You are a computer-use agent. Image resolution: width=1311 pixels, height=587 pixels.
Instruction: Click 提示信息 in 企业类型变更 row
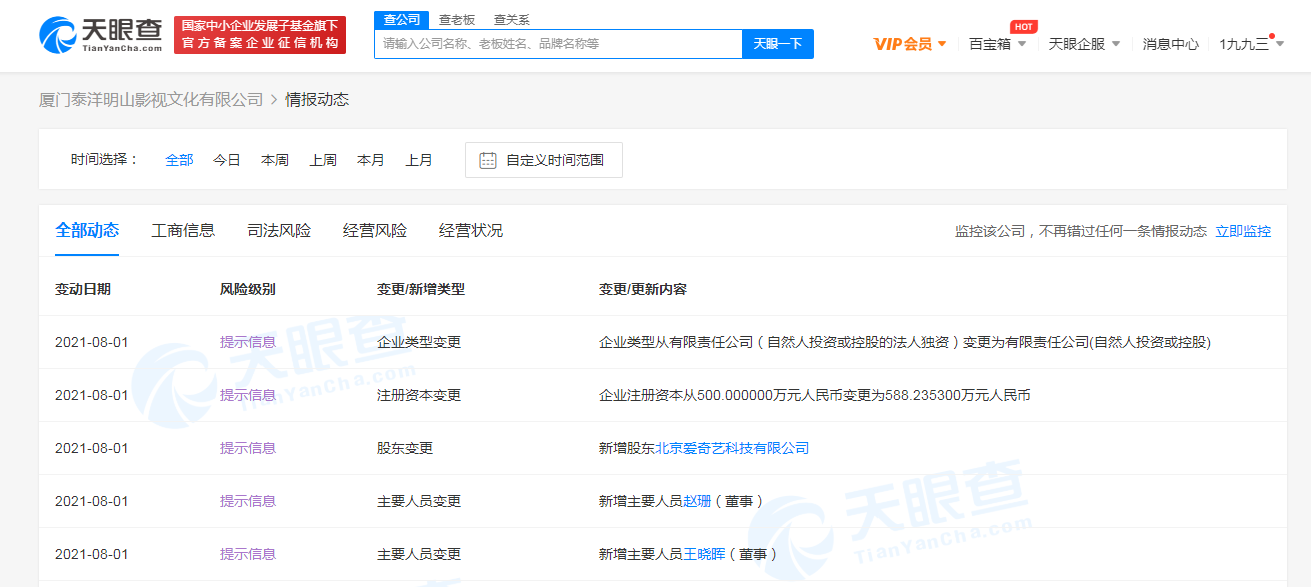(248, 342)
